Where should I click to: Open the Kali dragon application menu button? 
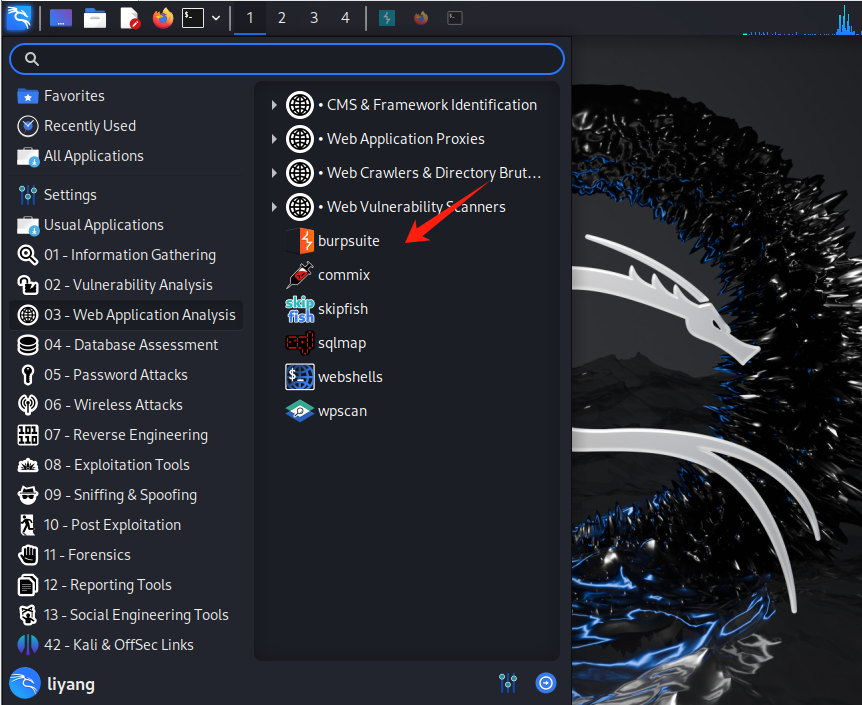pos(19,18)
